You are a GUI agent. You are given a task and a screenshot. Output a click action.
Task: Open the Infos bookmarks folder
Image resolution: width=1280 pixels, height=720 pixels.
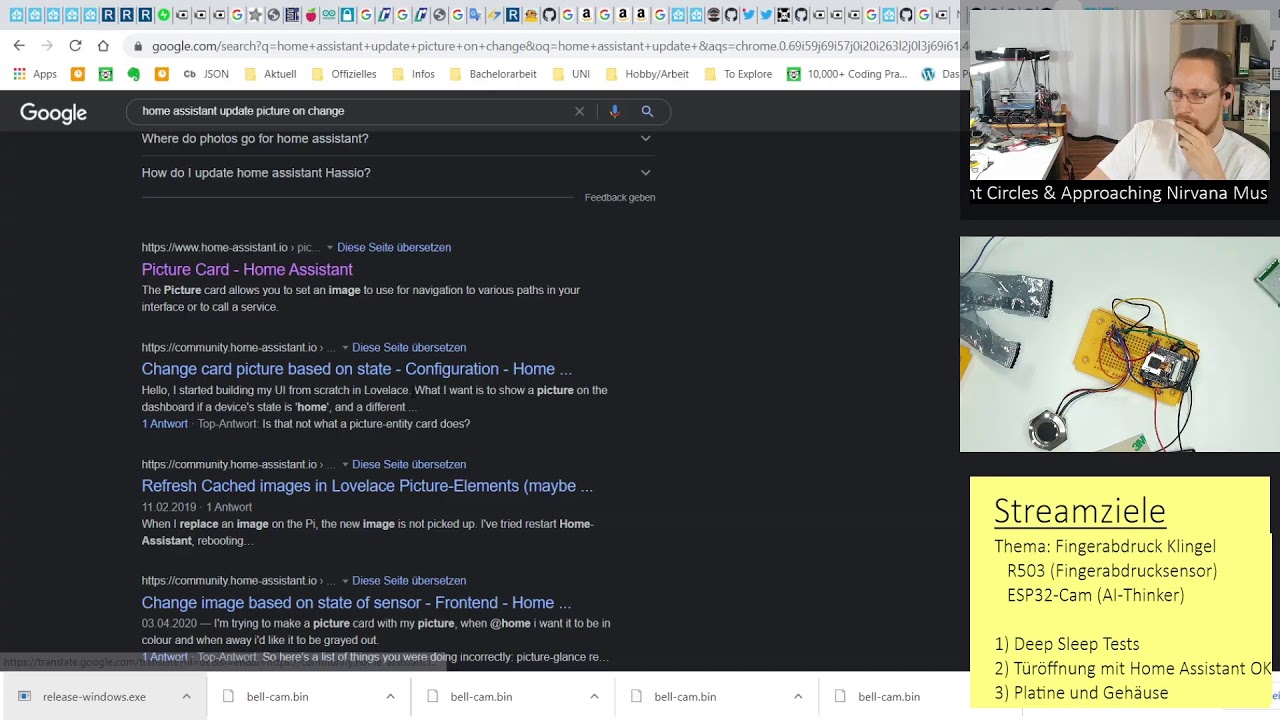point(413,74)
